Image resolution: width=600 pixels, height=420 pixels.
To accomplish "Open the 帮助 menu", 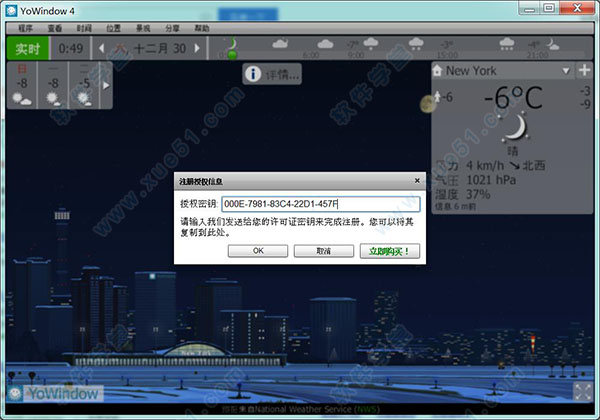I will pos(202,28).
